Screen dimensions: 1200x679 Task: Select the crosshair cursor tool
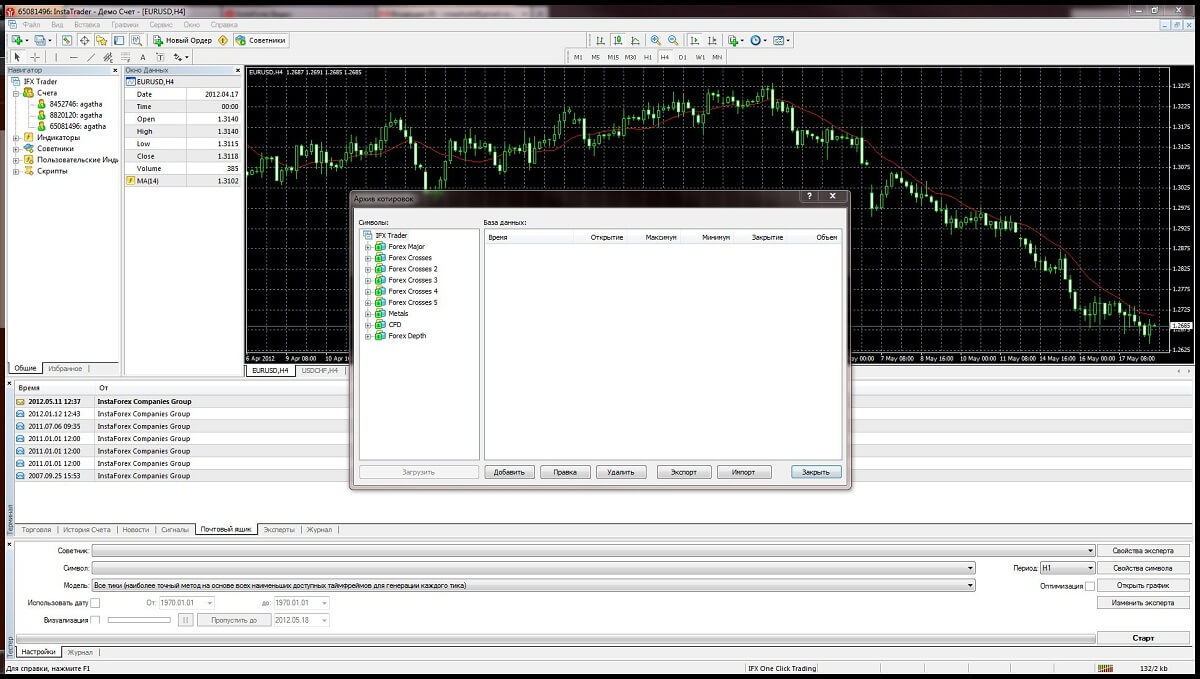35,57
